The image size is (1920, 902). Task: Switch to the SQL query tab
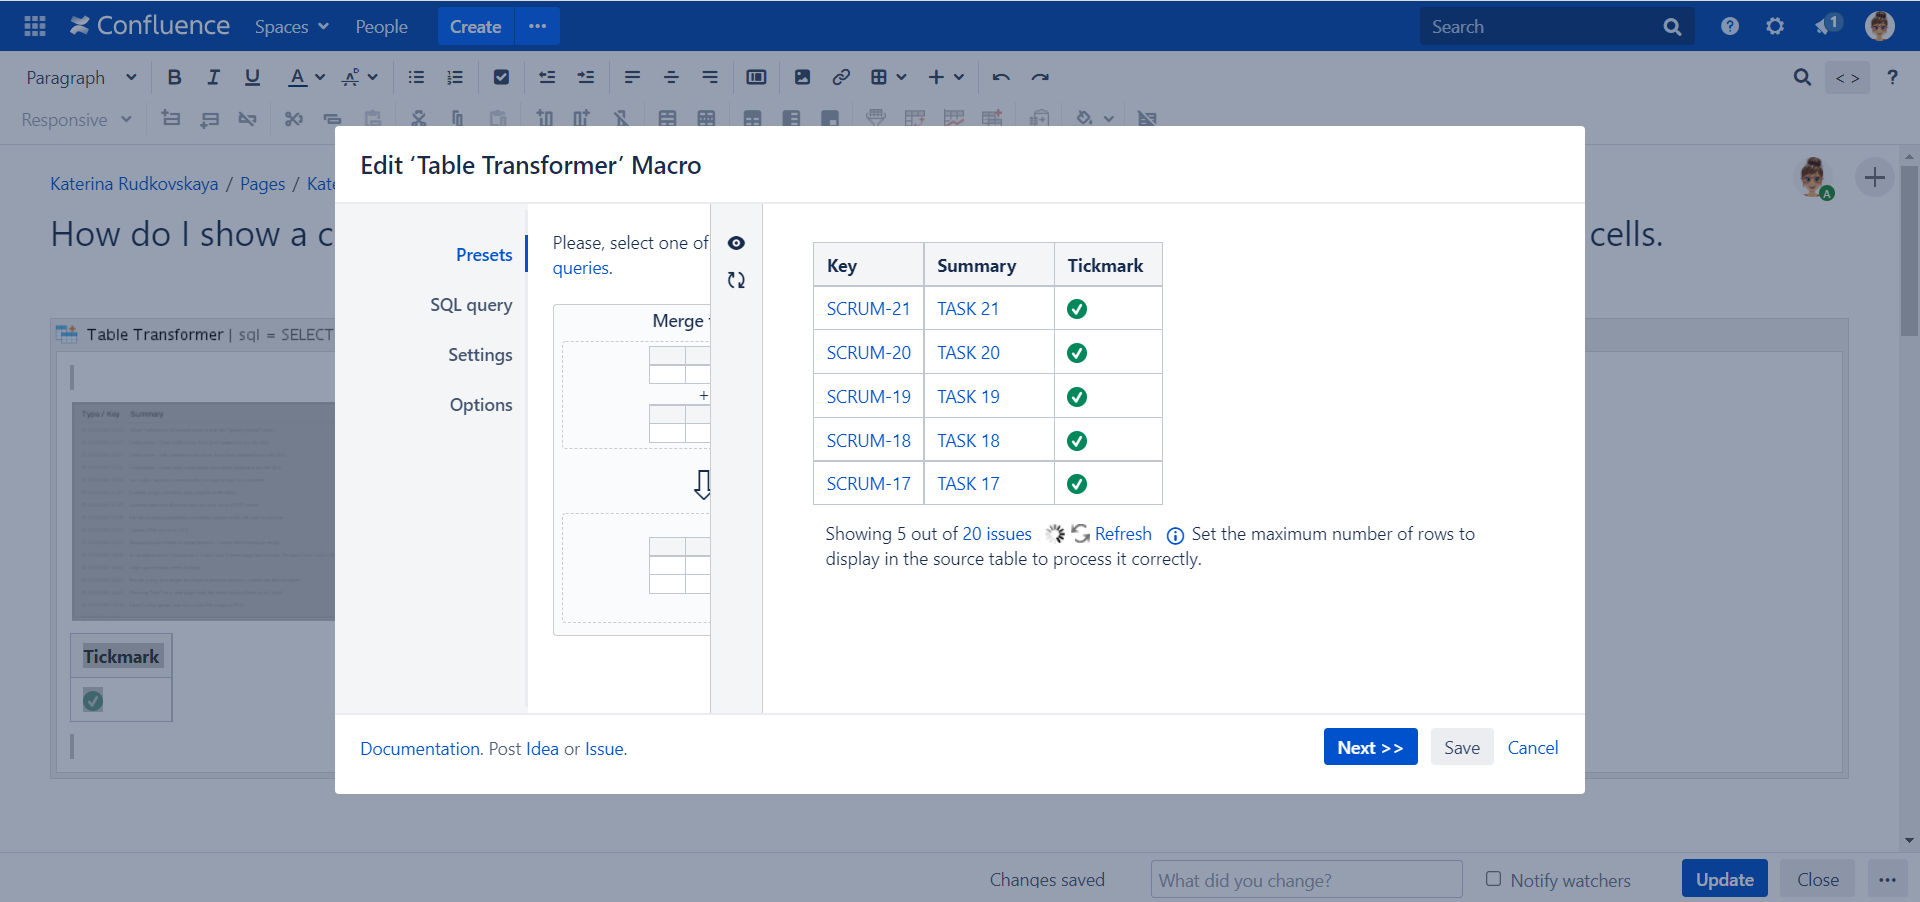[471, 305]
